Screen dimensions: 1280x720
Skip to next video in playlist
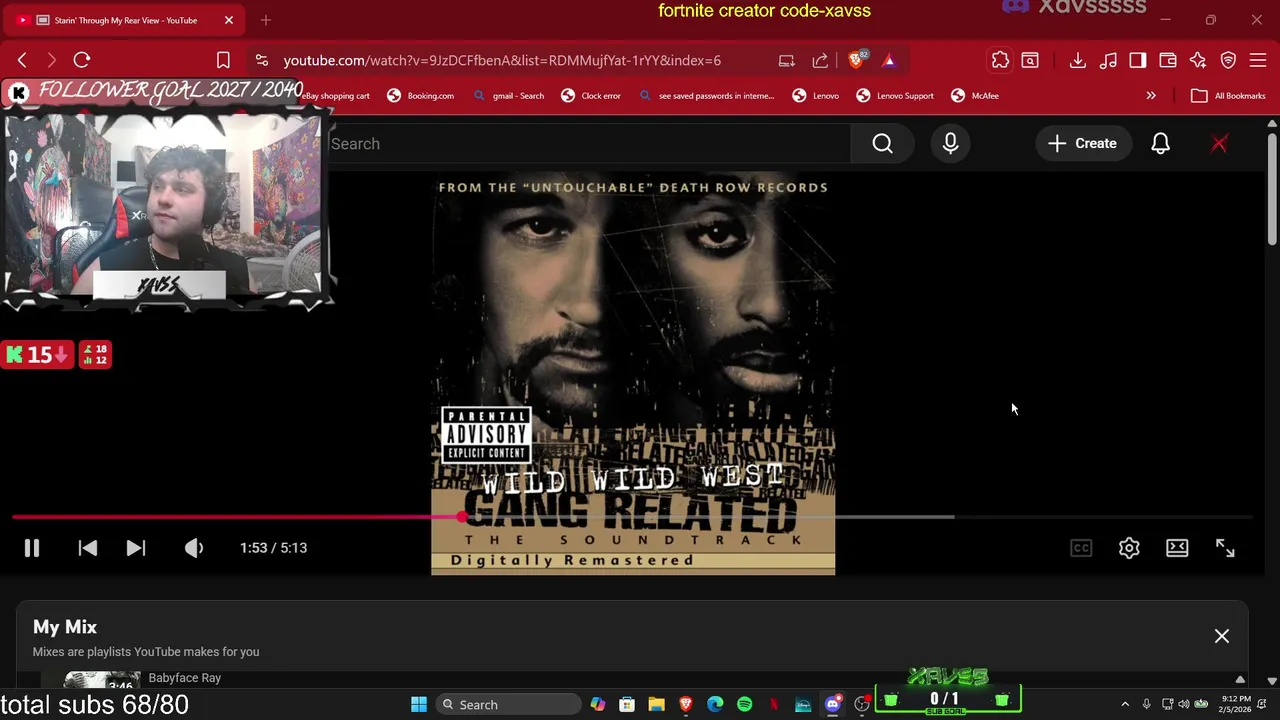[x=136, y=548]
